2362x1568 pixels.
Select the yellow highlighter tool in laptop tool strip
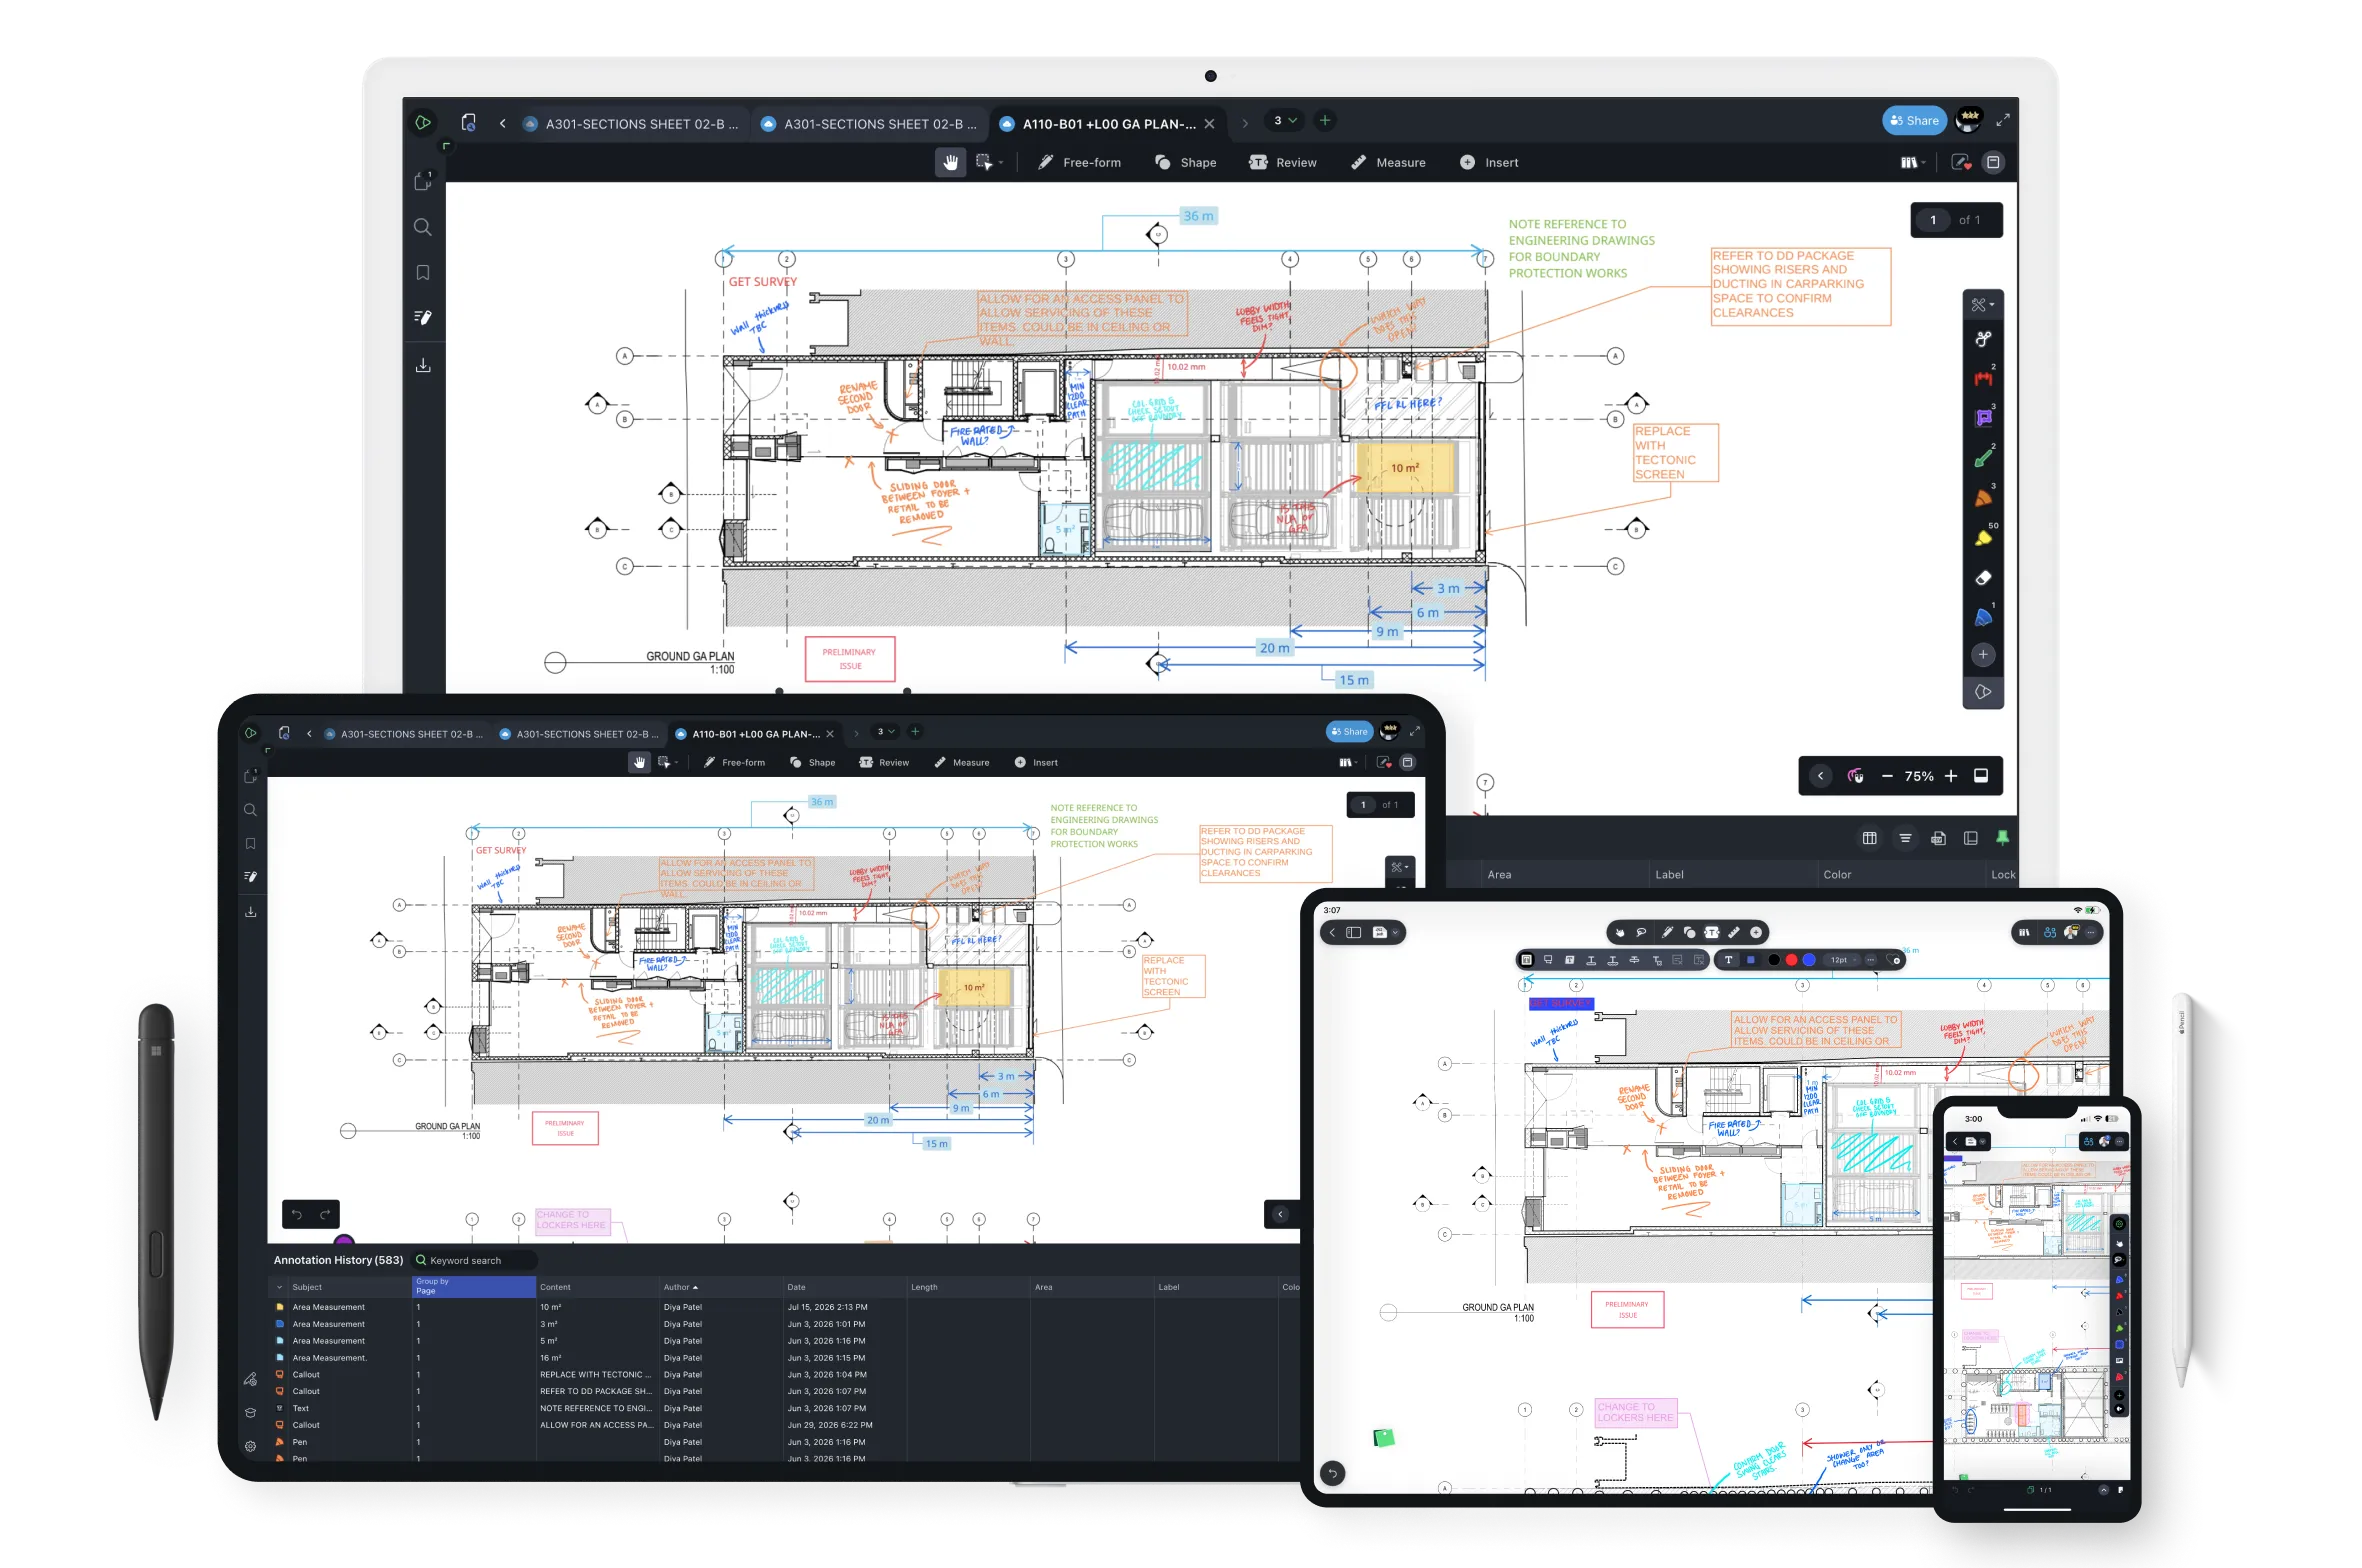pyautogui.click(x=1982, y=538)
